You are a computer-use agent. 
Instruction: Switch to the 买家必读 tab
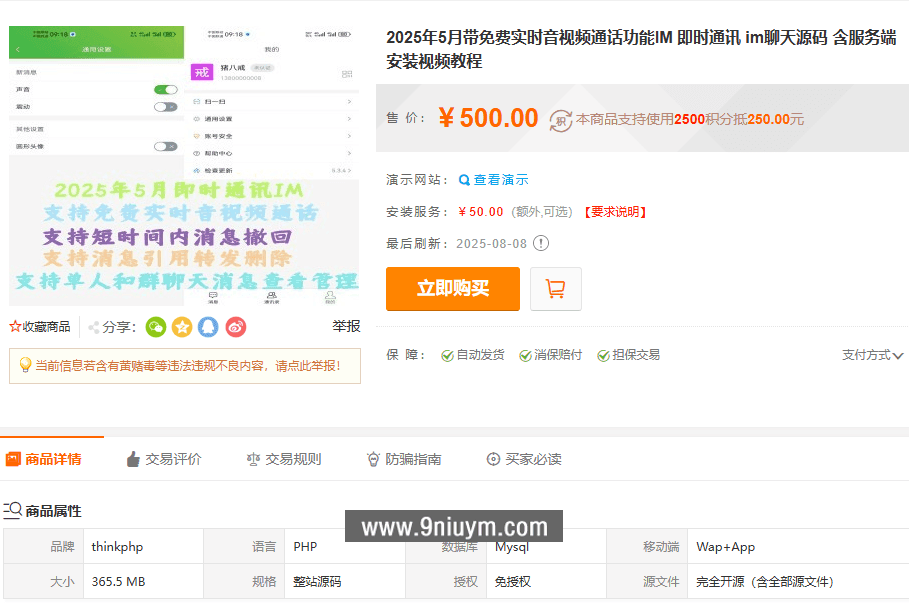tap(534, 459)
